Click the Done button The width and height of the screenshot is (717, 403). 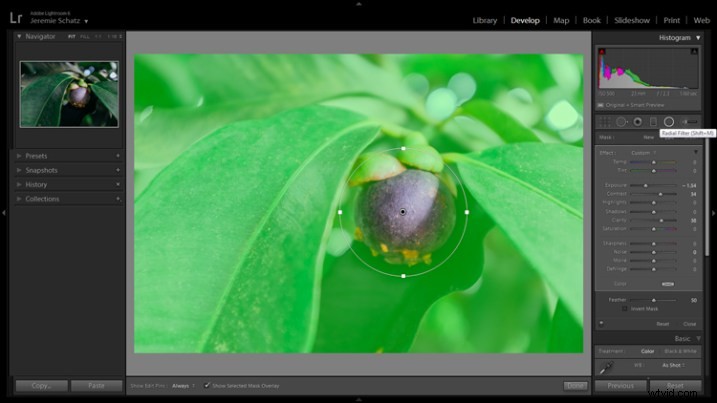click(575, 386)
